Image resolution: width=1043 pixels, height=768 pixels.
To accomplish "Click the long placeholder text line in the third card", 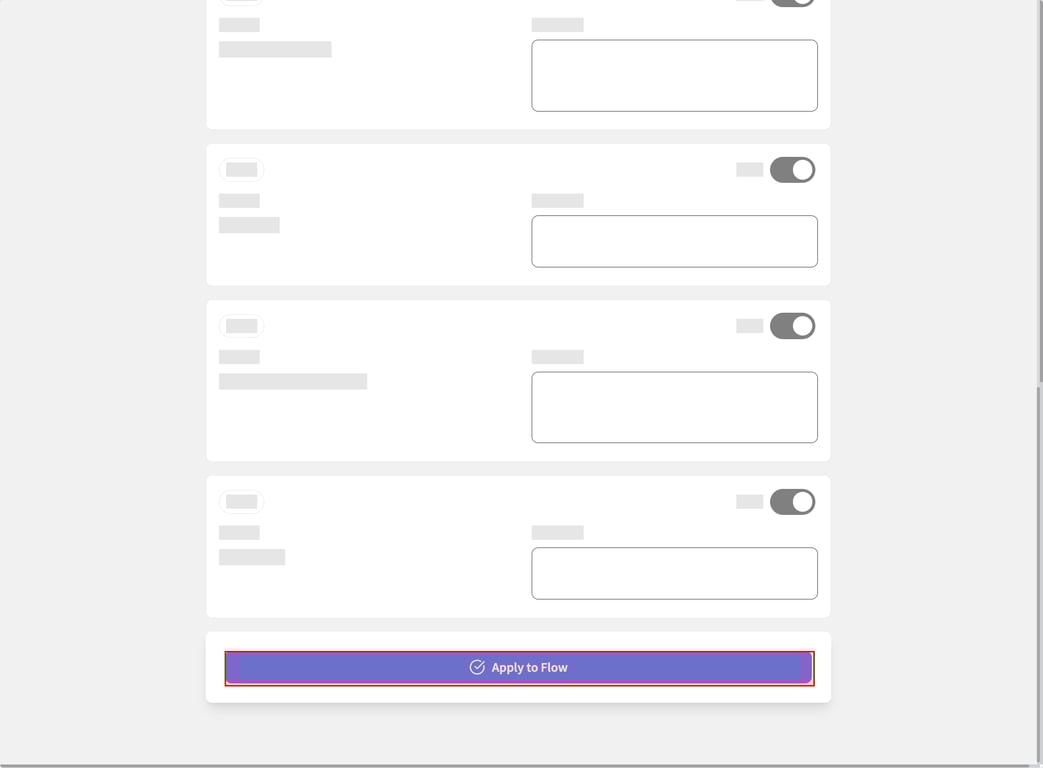I will click(x=292, y=381).
